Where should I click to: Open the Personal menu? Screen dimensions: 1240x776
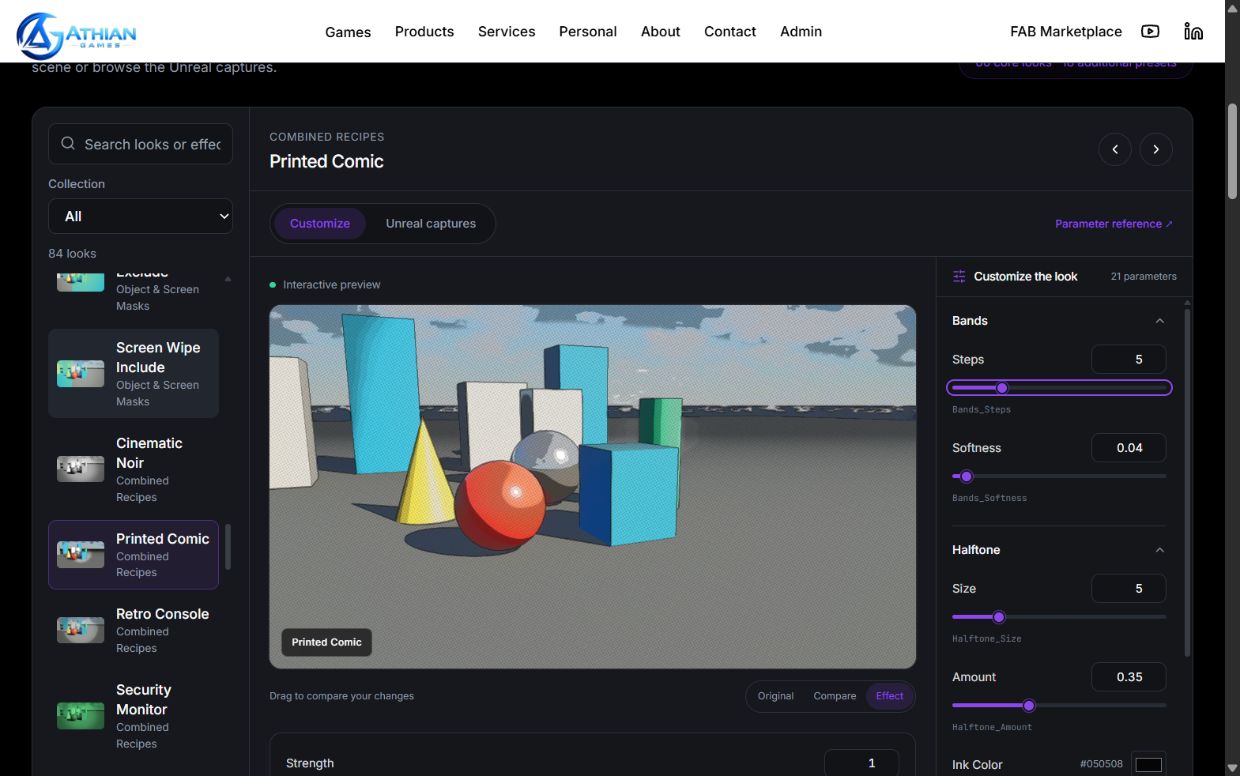click(x=588, y=32)
